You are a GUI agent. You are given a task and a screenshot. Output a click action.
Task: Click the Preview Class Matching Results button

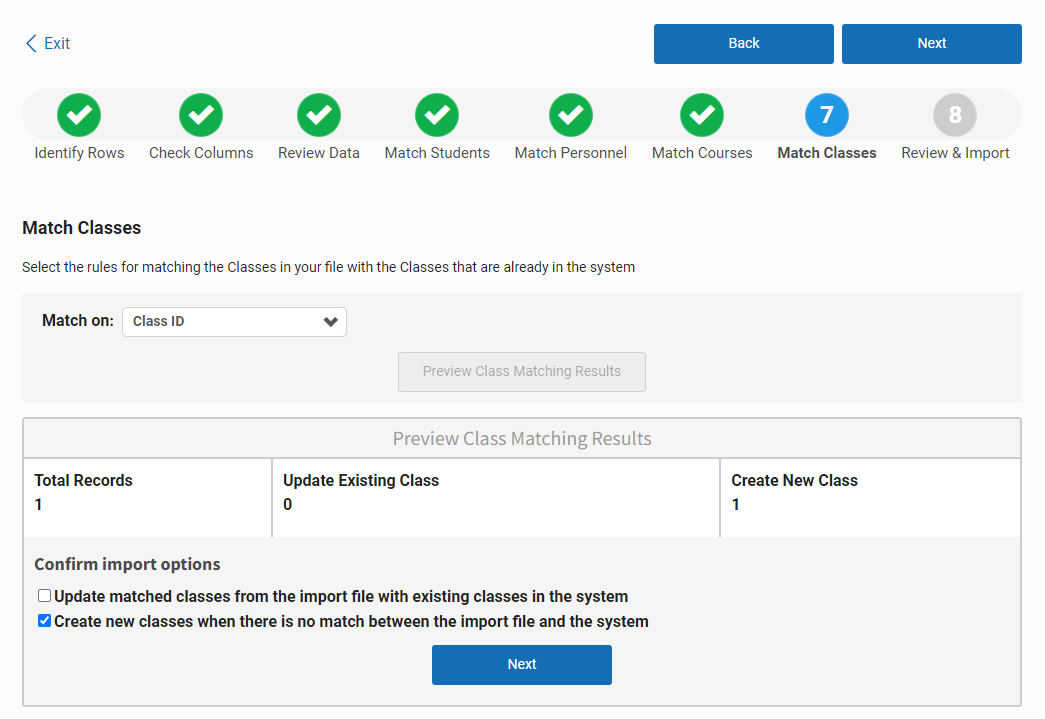522,372
